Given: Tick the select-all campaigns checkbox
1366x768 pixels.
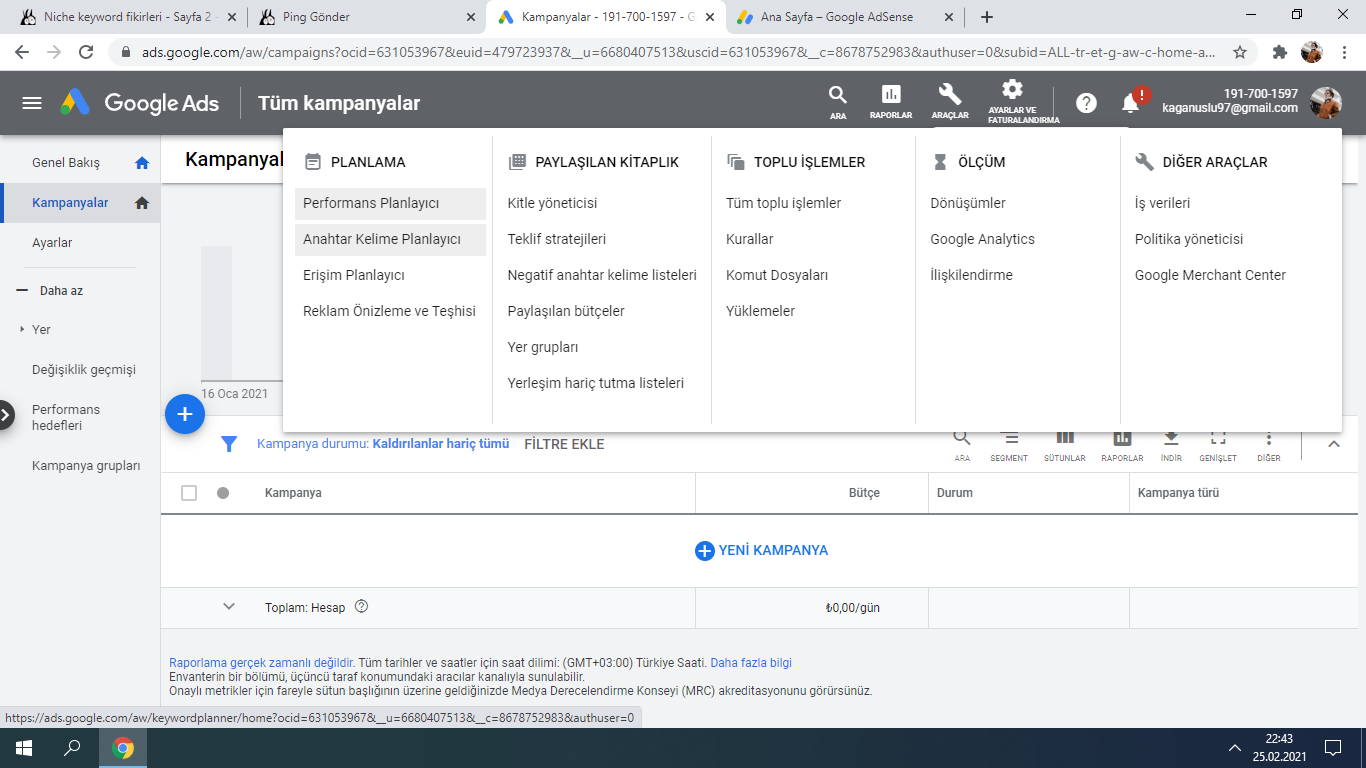Looking at the screenshot, I should coord(189,493).
